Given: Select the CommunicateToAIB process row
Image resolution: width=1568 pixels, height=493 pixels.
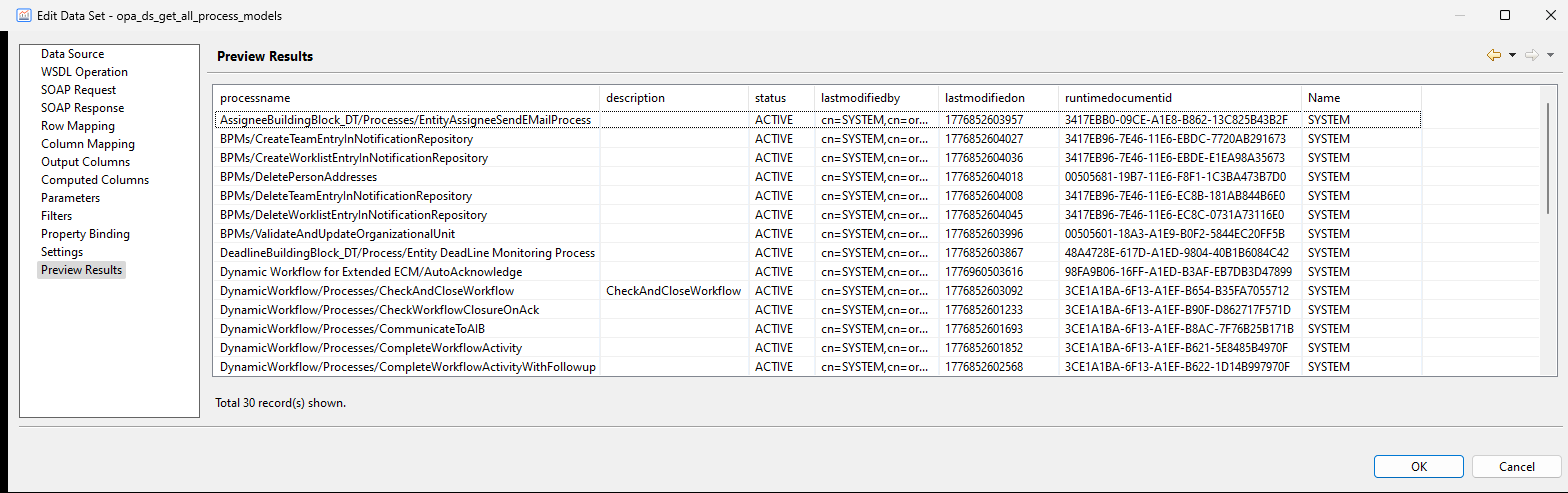Looking at the screenshot, I should click(x=817, y=329).
